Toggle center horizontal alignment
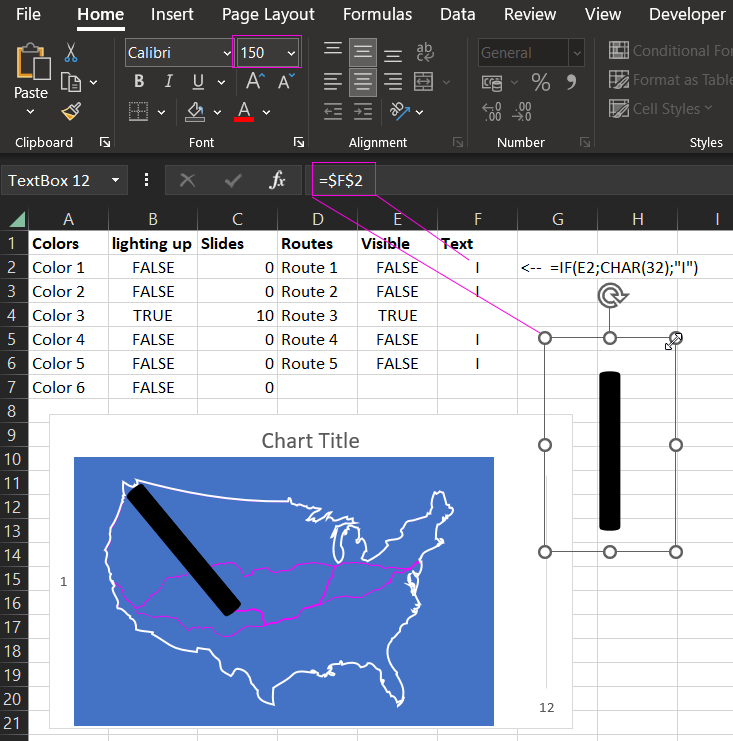This screenshot has width=733, height=741. [363, 82]
